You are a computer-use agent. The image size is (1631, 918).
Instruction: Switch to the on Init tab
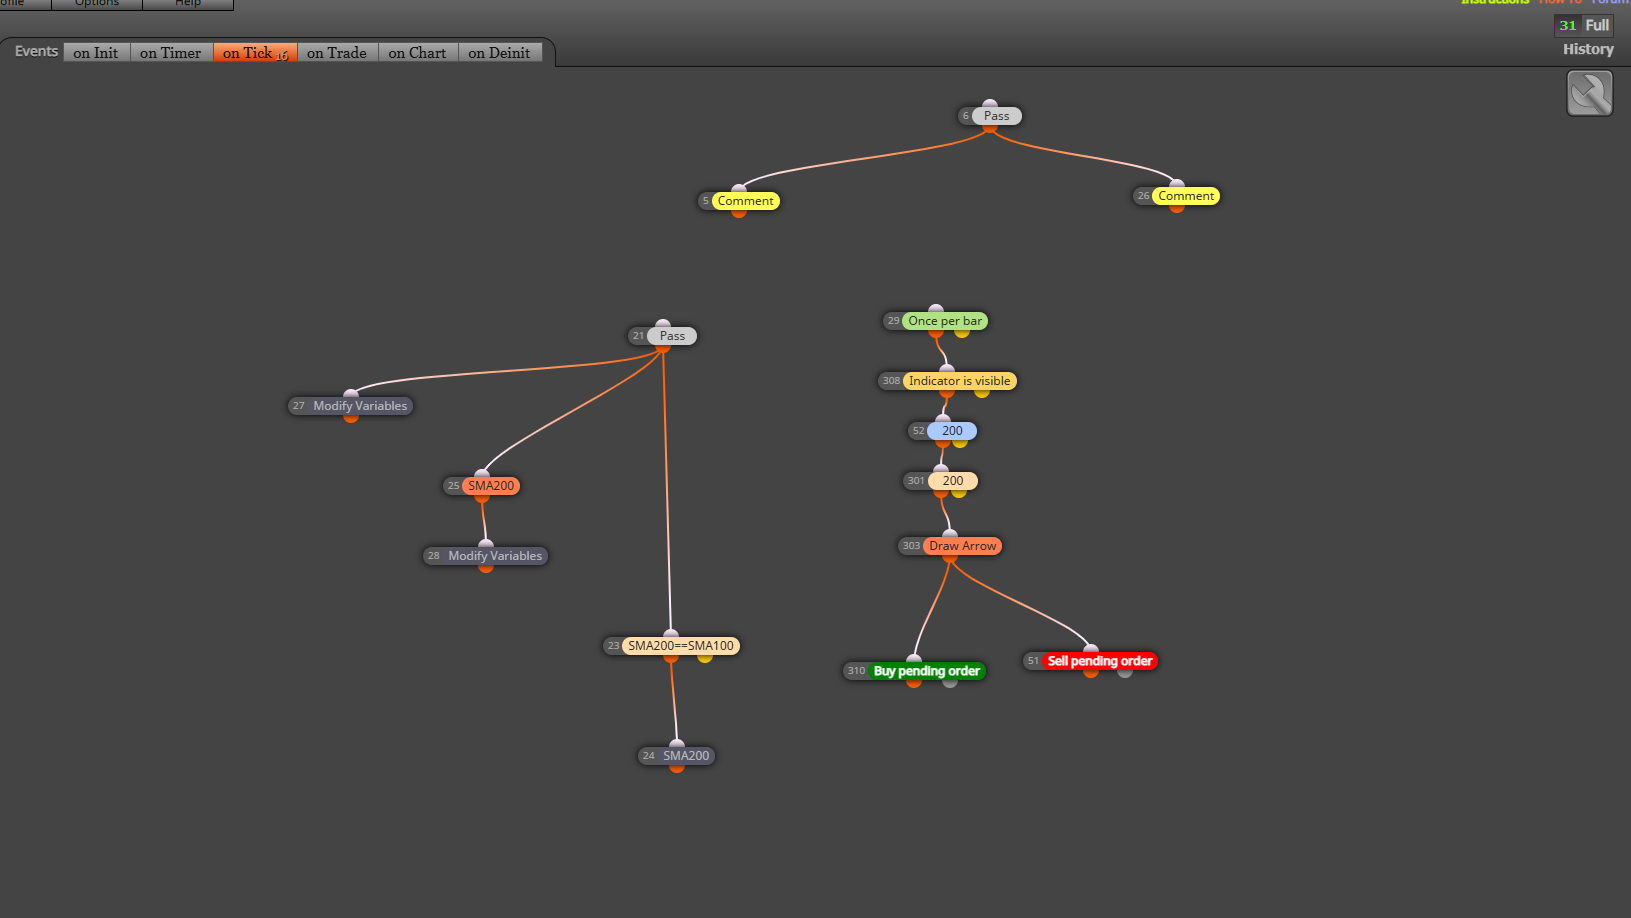tap(96, 53)
